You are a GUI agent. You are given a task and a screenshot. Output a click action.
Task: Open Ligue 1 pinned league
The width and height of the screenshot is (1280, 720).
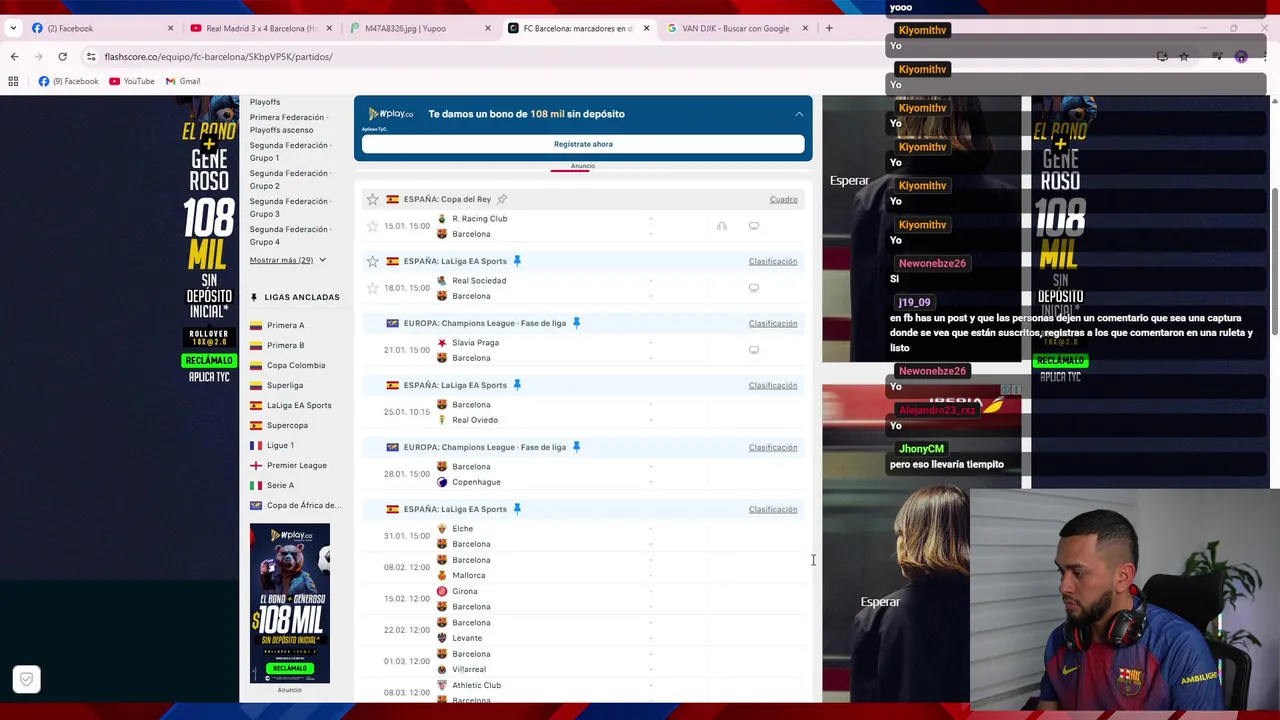[x=280, y=445]
